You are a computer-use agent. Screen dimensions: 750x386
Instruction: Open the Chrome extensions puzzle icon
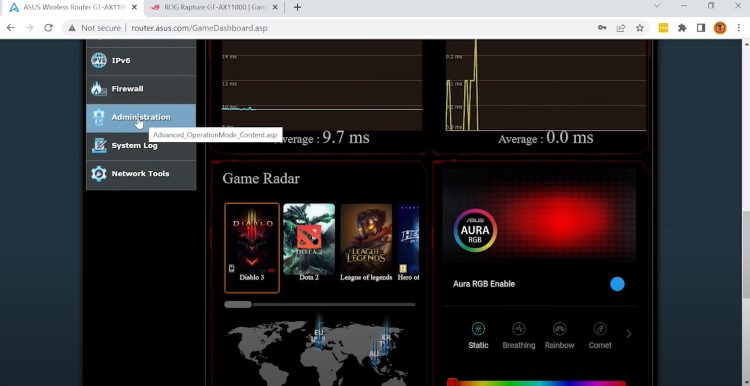682,28
